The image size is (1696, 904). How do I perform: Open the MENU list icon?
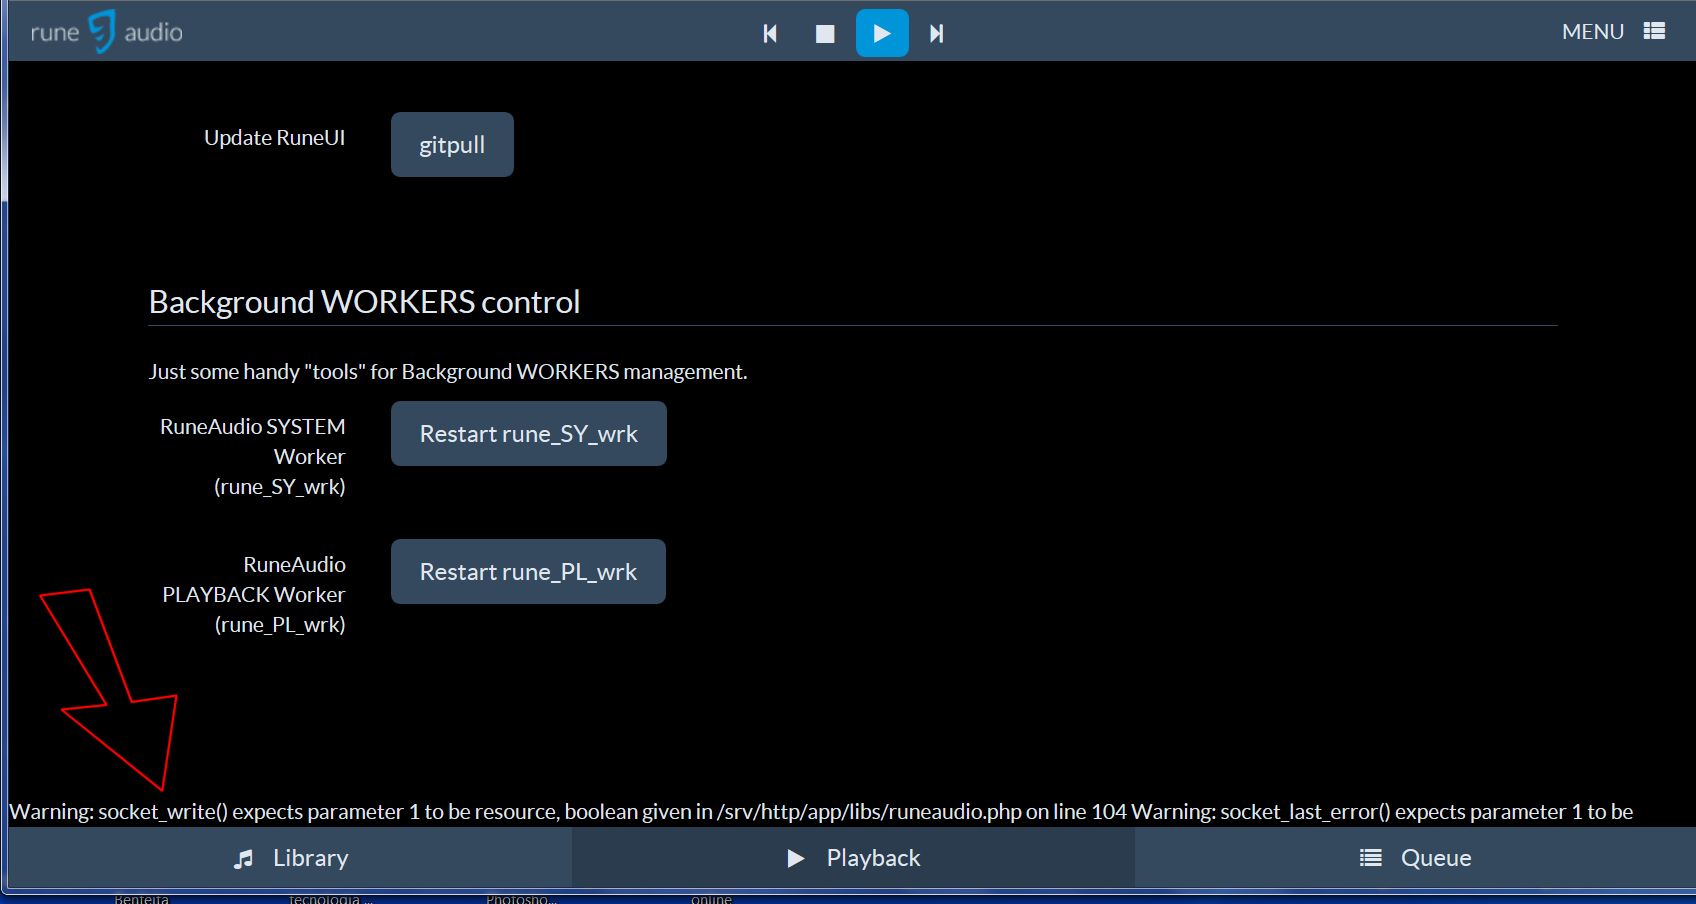tap(1654, 31)
